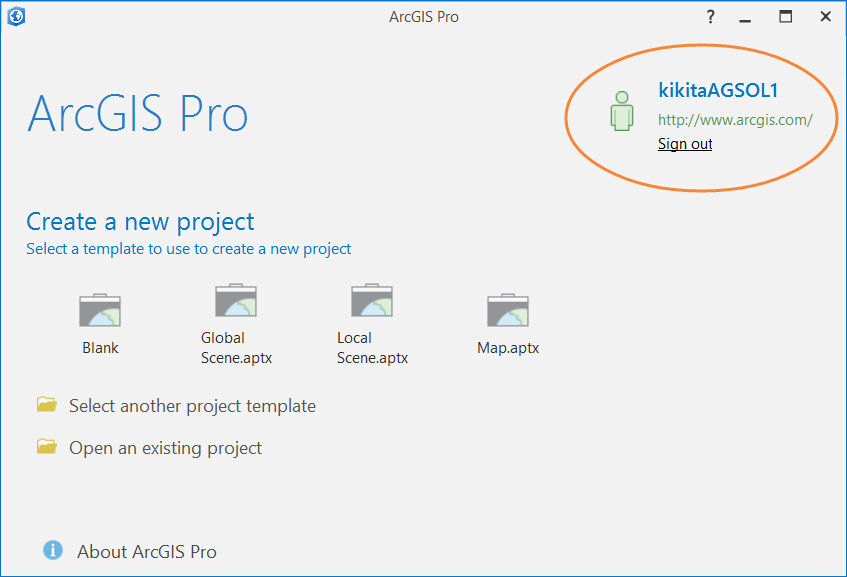This screenshot has height=577, width=847.
Task: Select the Map.aptx template icon
Action: click(x=508, y=310)
